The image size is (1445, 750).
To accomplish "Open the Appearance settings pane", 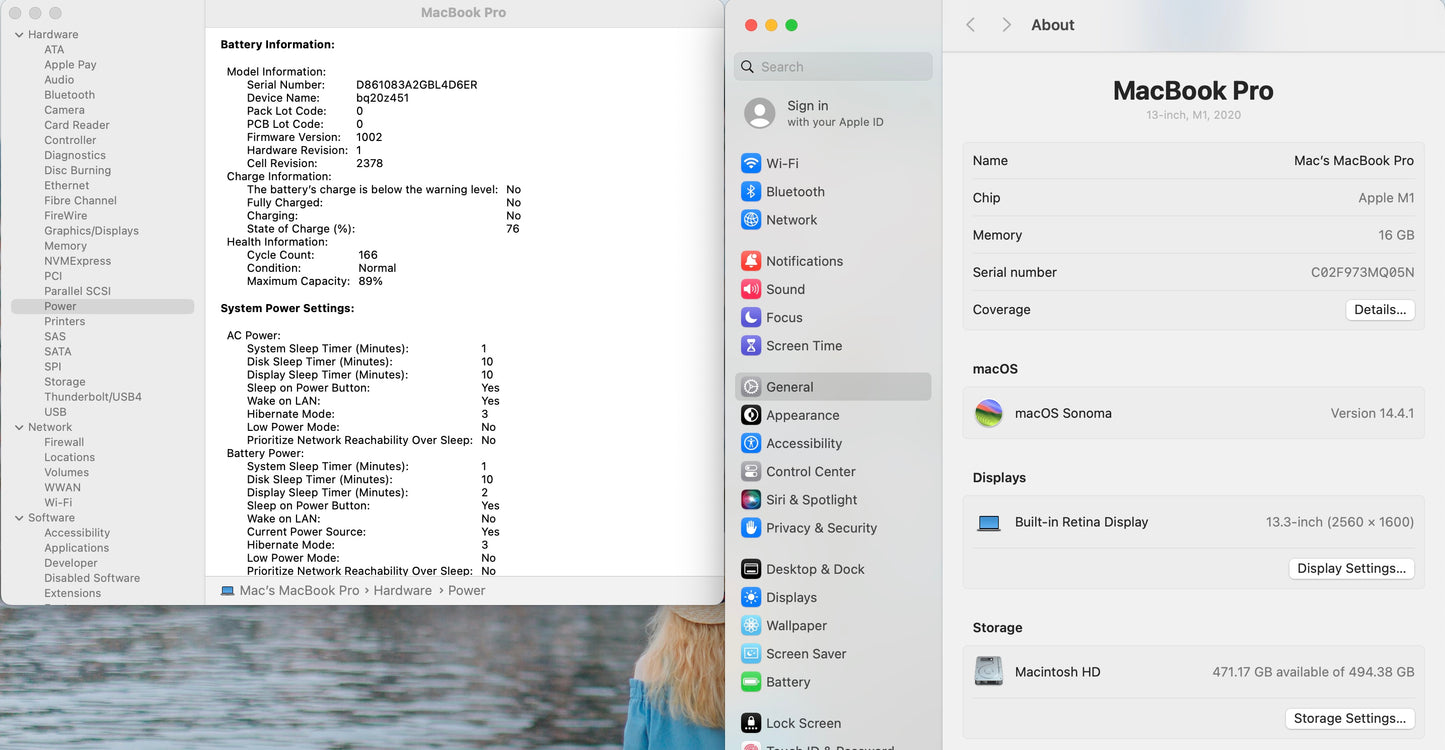I will [x=802, y=415].
